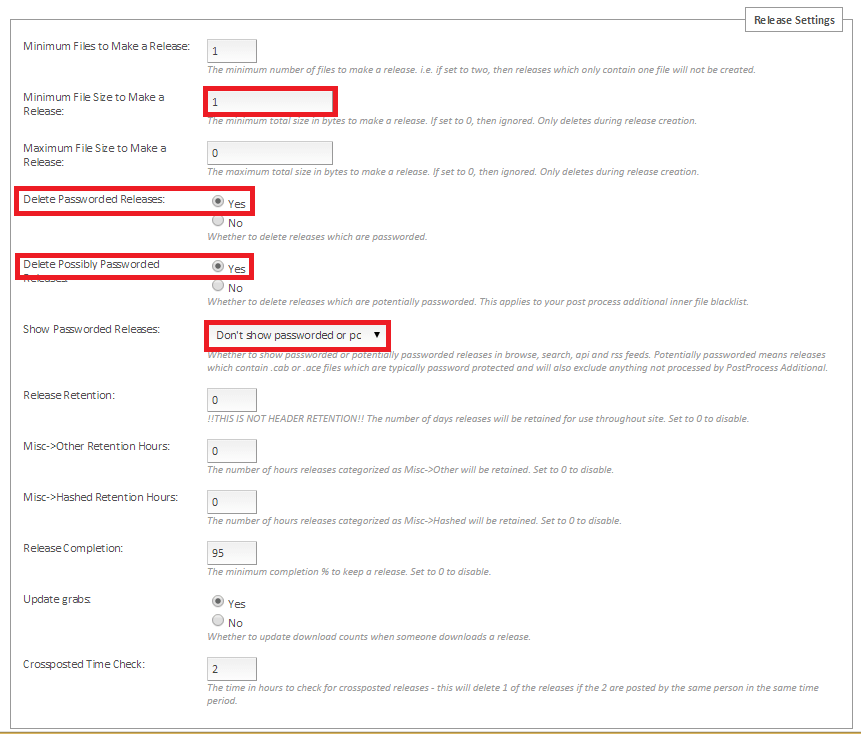Click the Release Retention input field
The height and width of the screenshot is (734, 861).
point(231,400)
